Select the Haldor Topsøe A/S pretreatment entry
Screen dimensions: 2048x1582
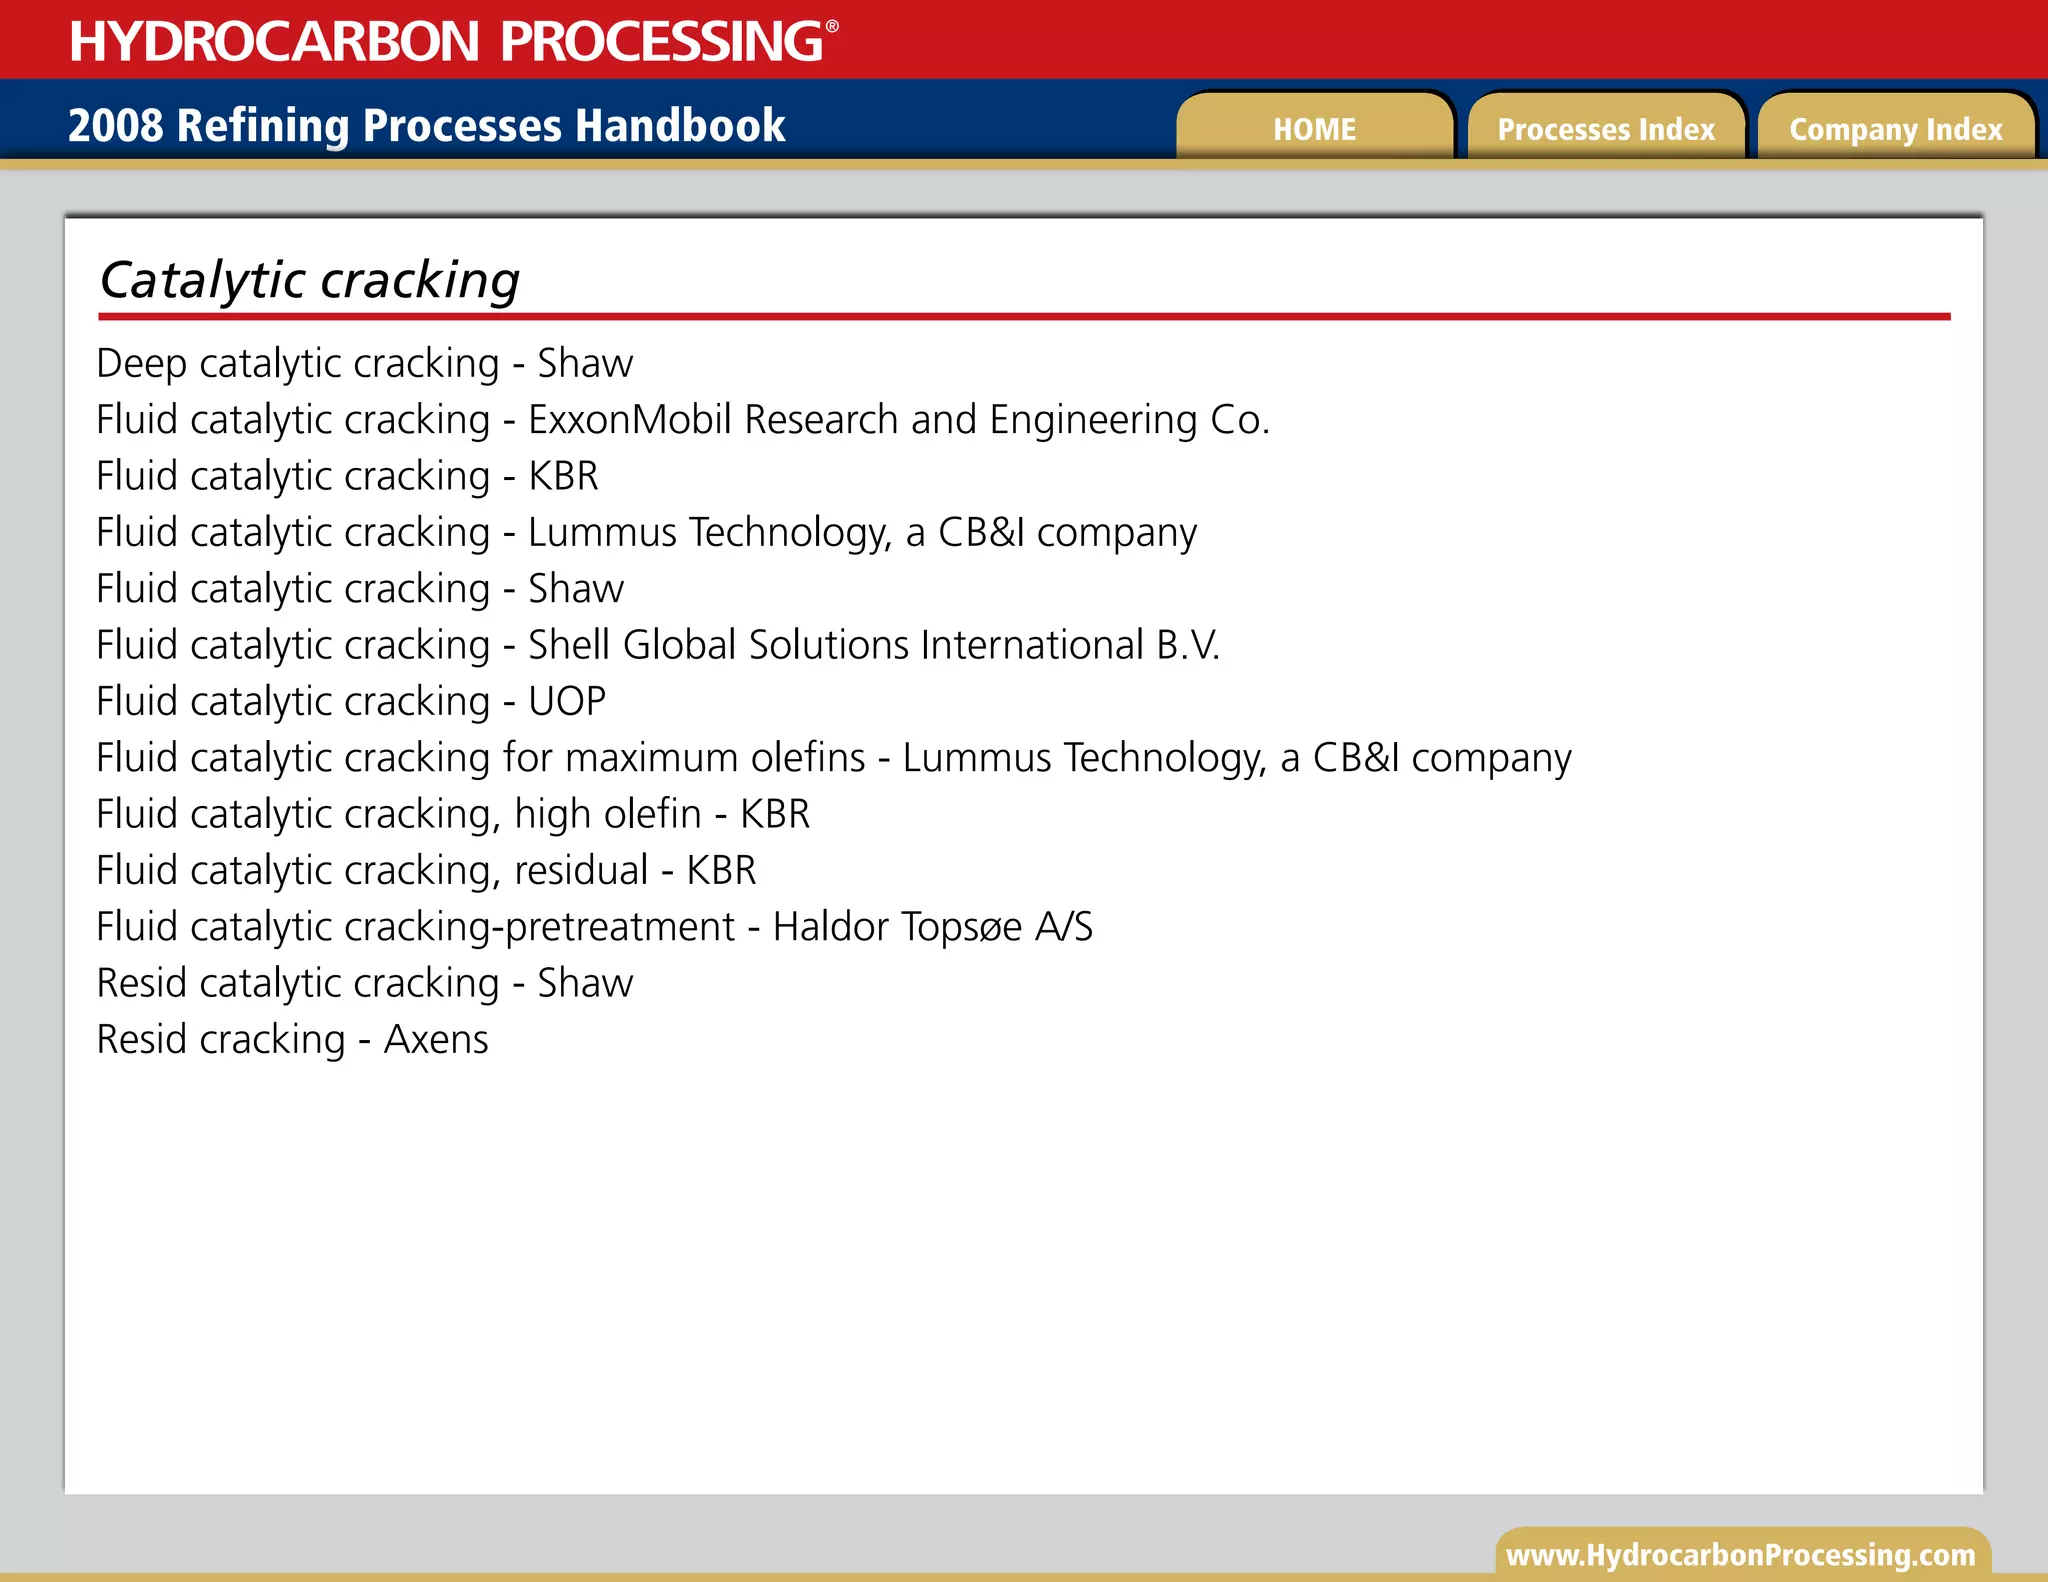tap(594, 927)
